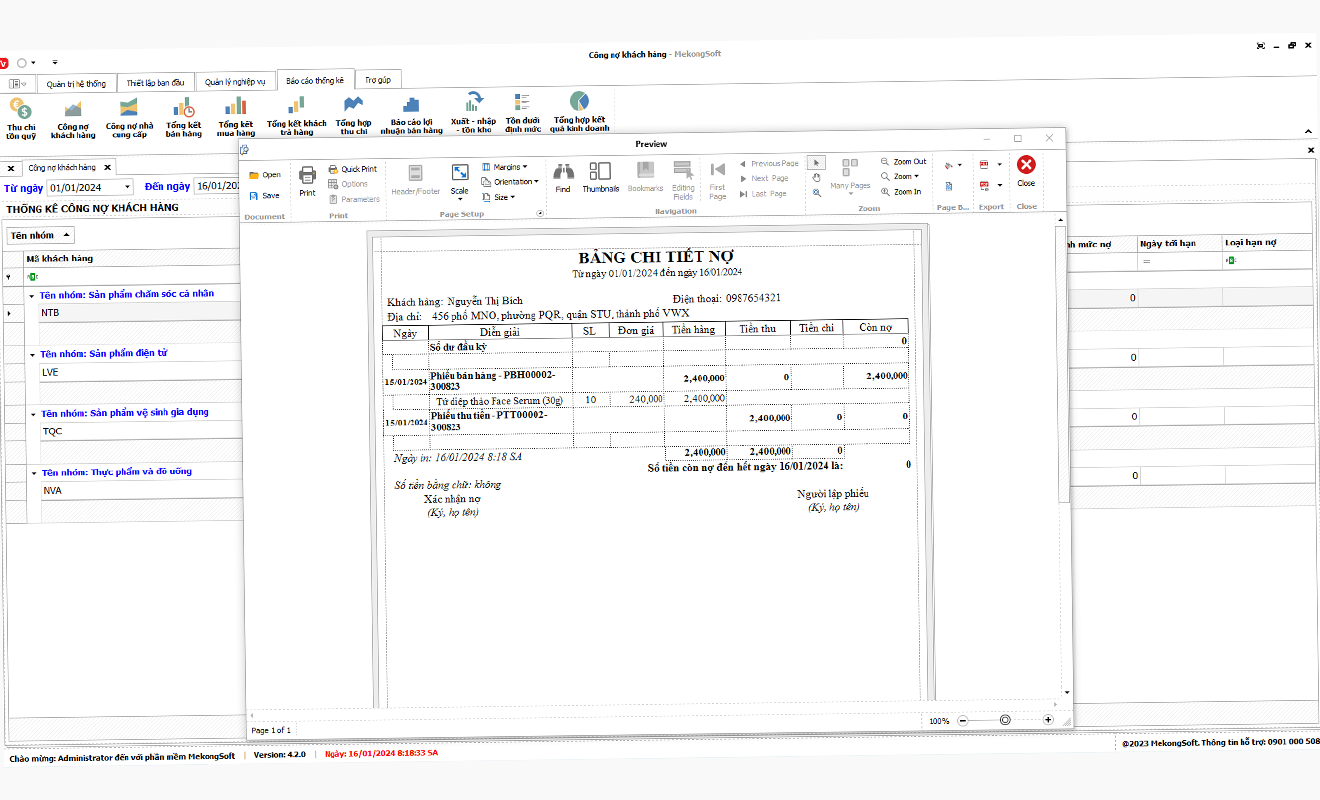Open the Tổng kết bán hàng report
The image size is (1320, 800).
(183, 115)
